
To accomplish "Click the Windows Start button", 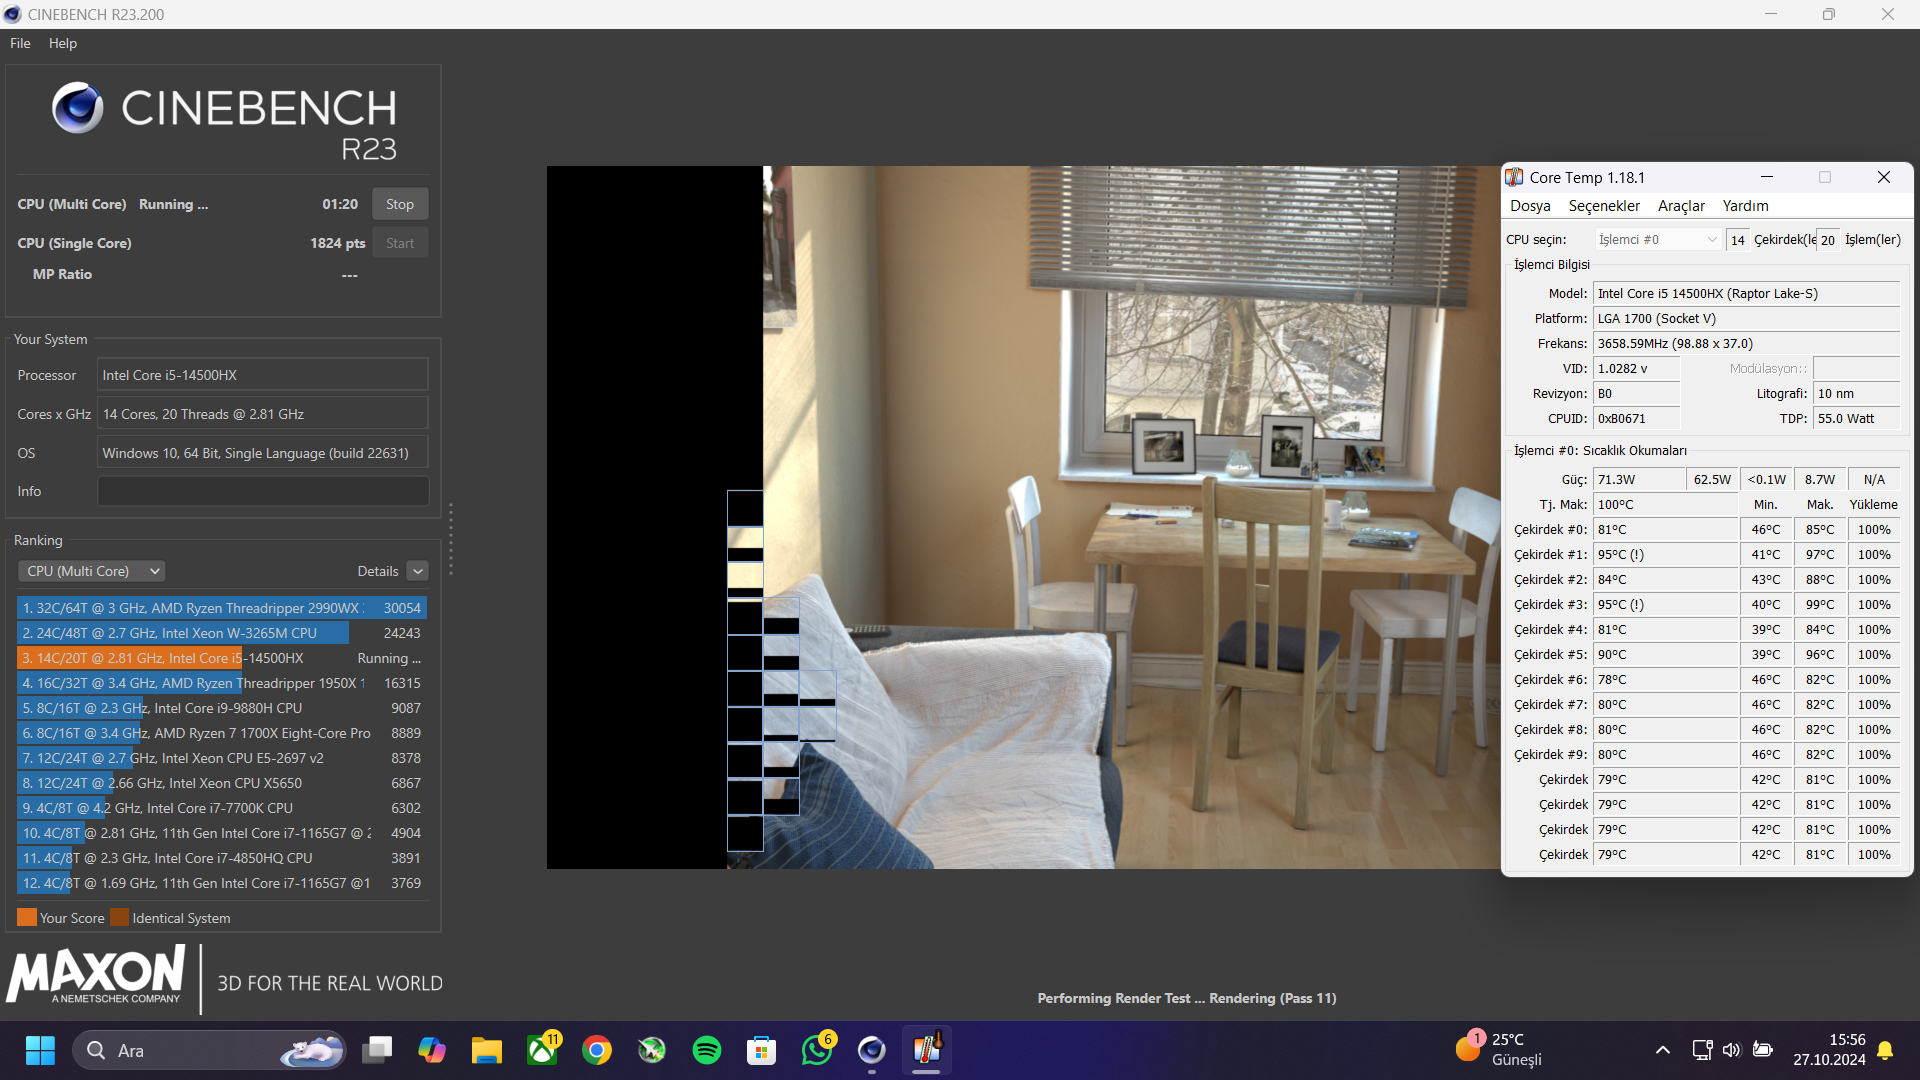I will (x=40, y=1050).
